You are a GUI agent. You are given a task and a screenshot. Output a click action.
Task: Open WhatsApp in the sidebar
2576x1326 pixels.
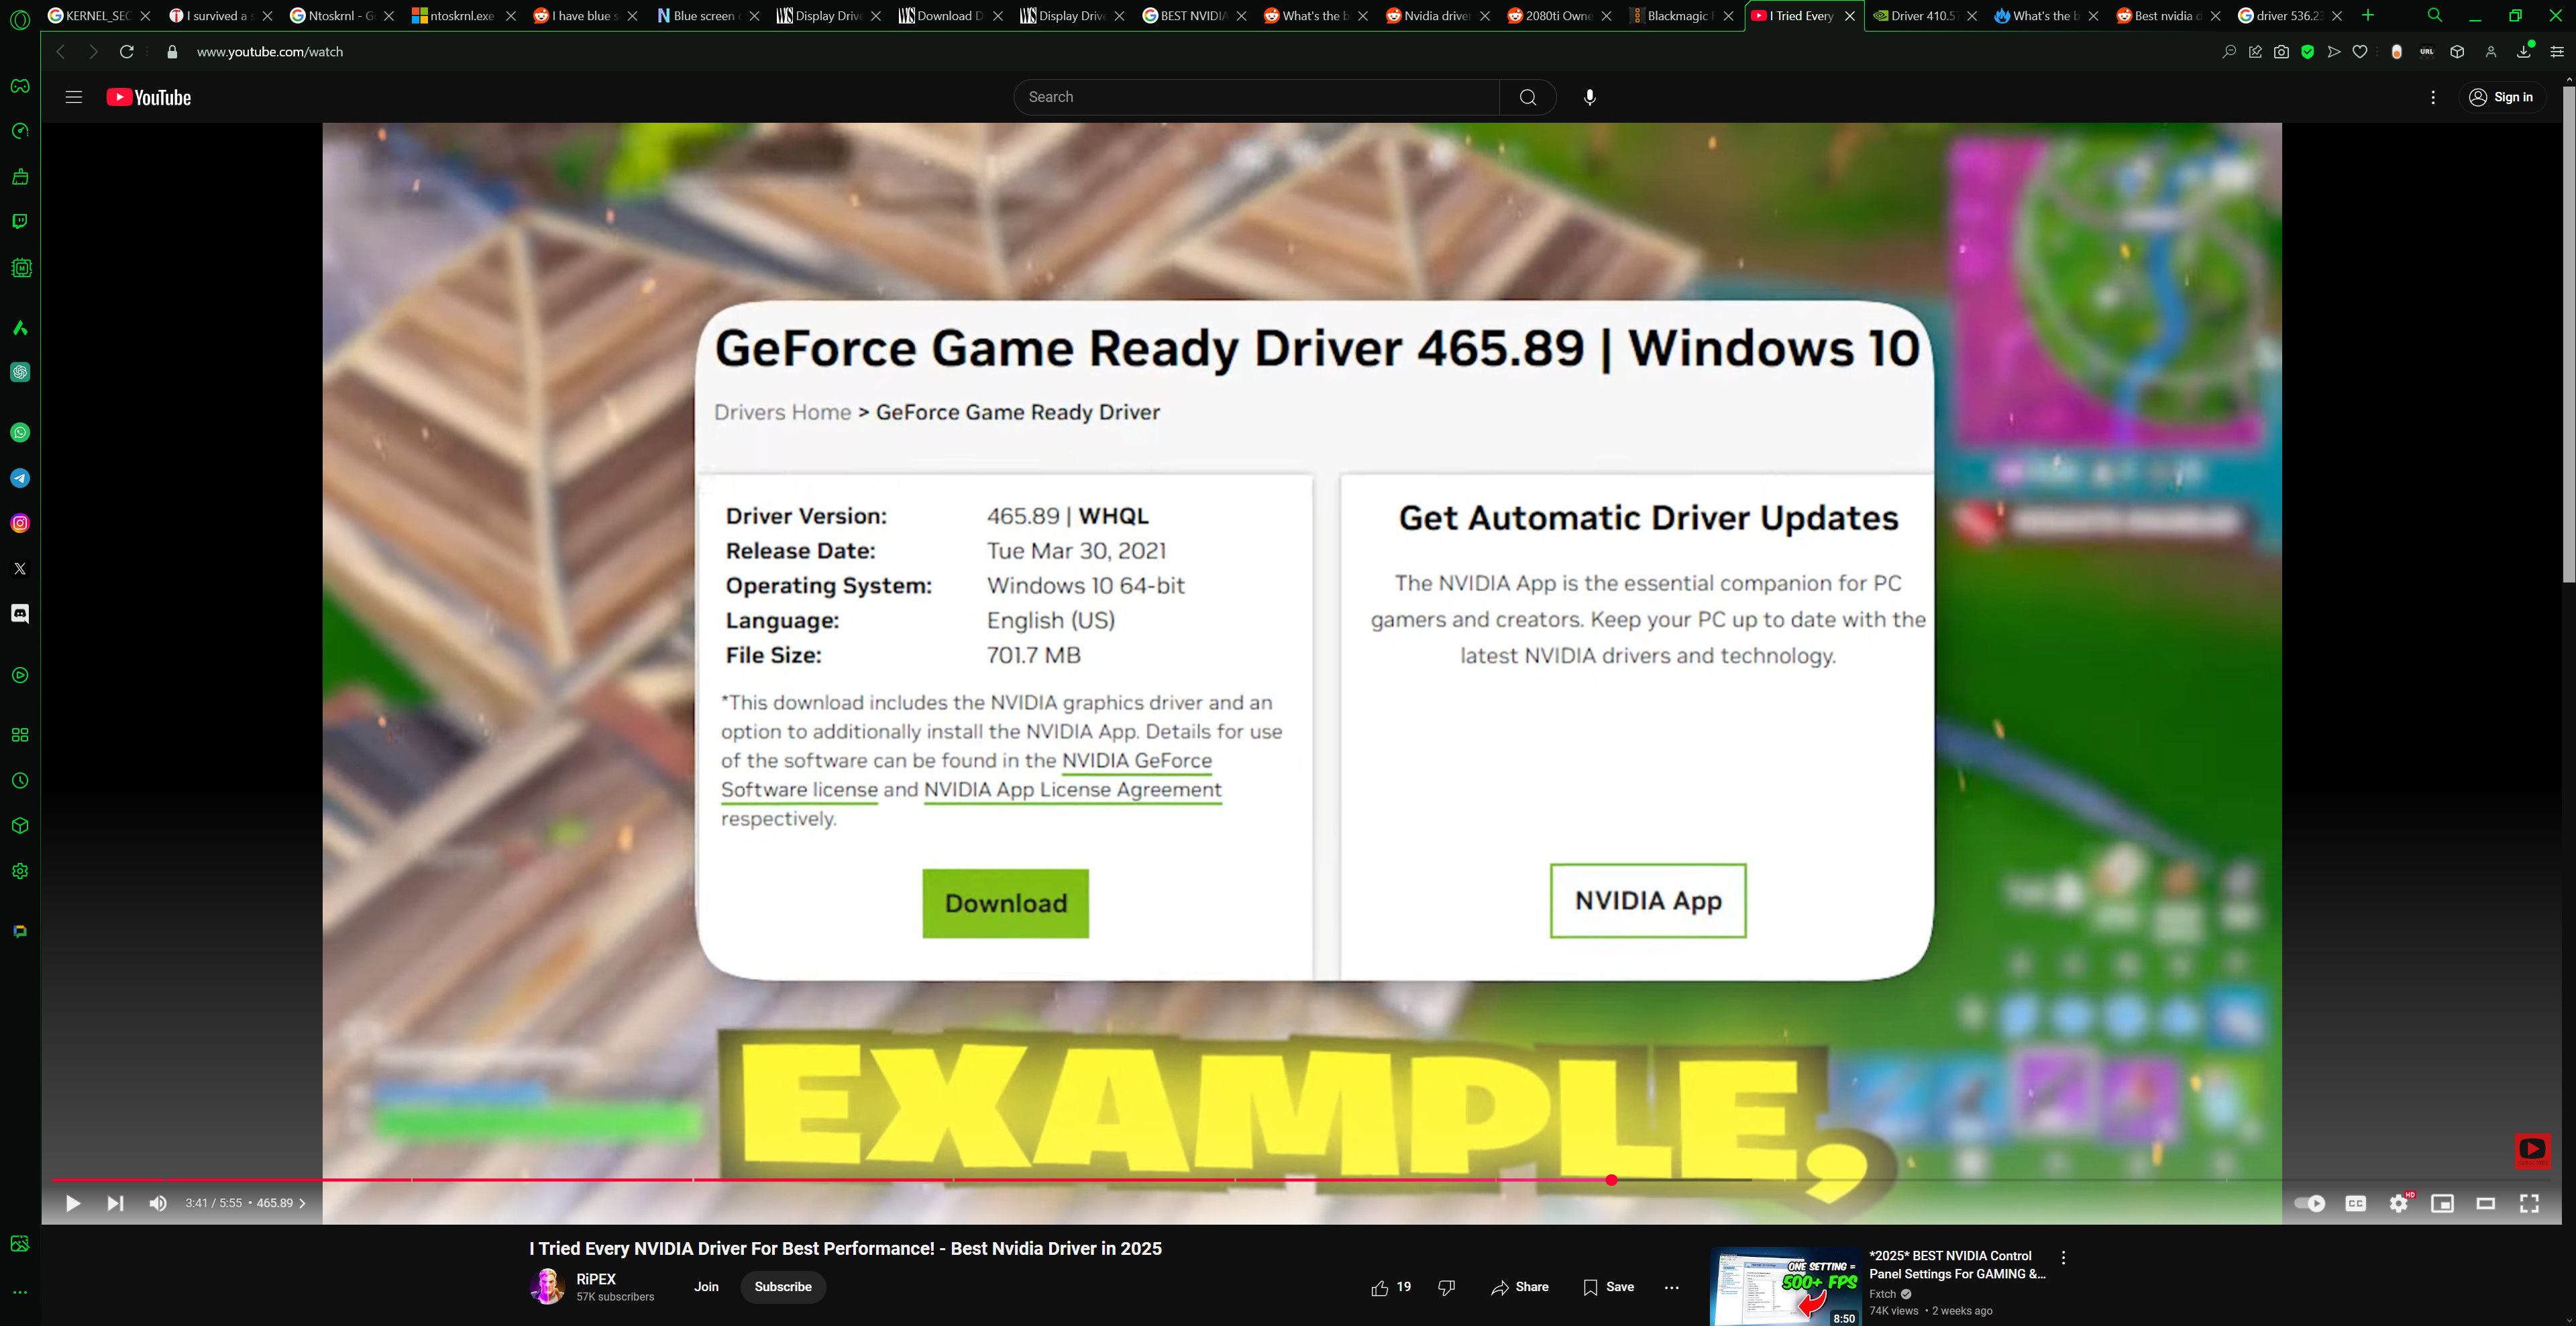pyautogui.click(x=20, y=432)
